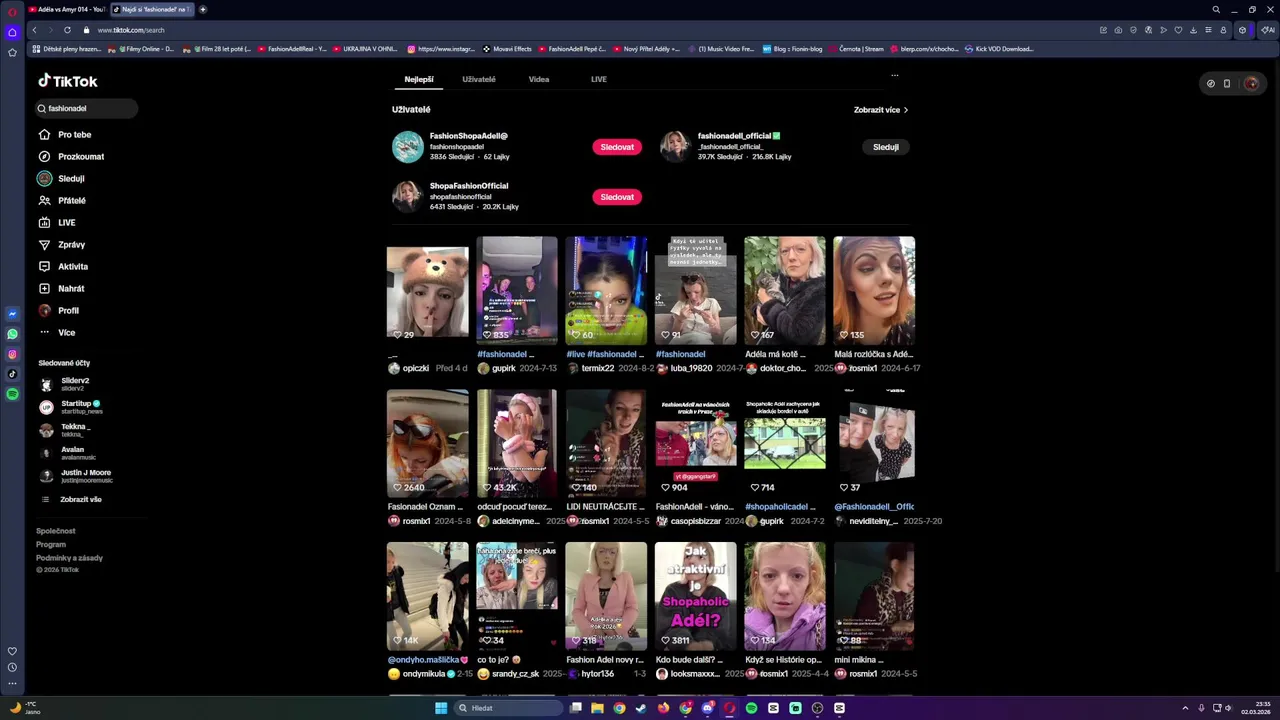Click Opera snapshot camera icon in toolbar
The height and width of the screenshot is (720, 1280).
pos(1118,30)
